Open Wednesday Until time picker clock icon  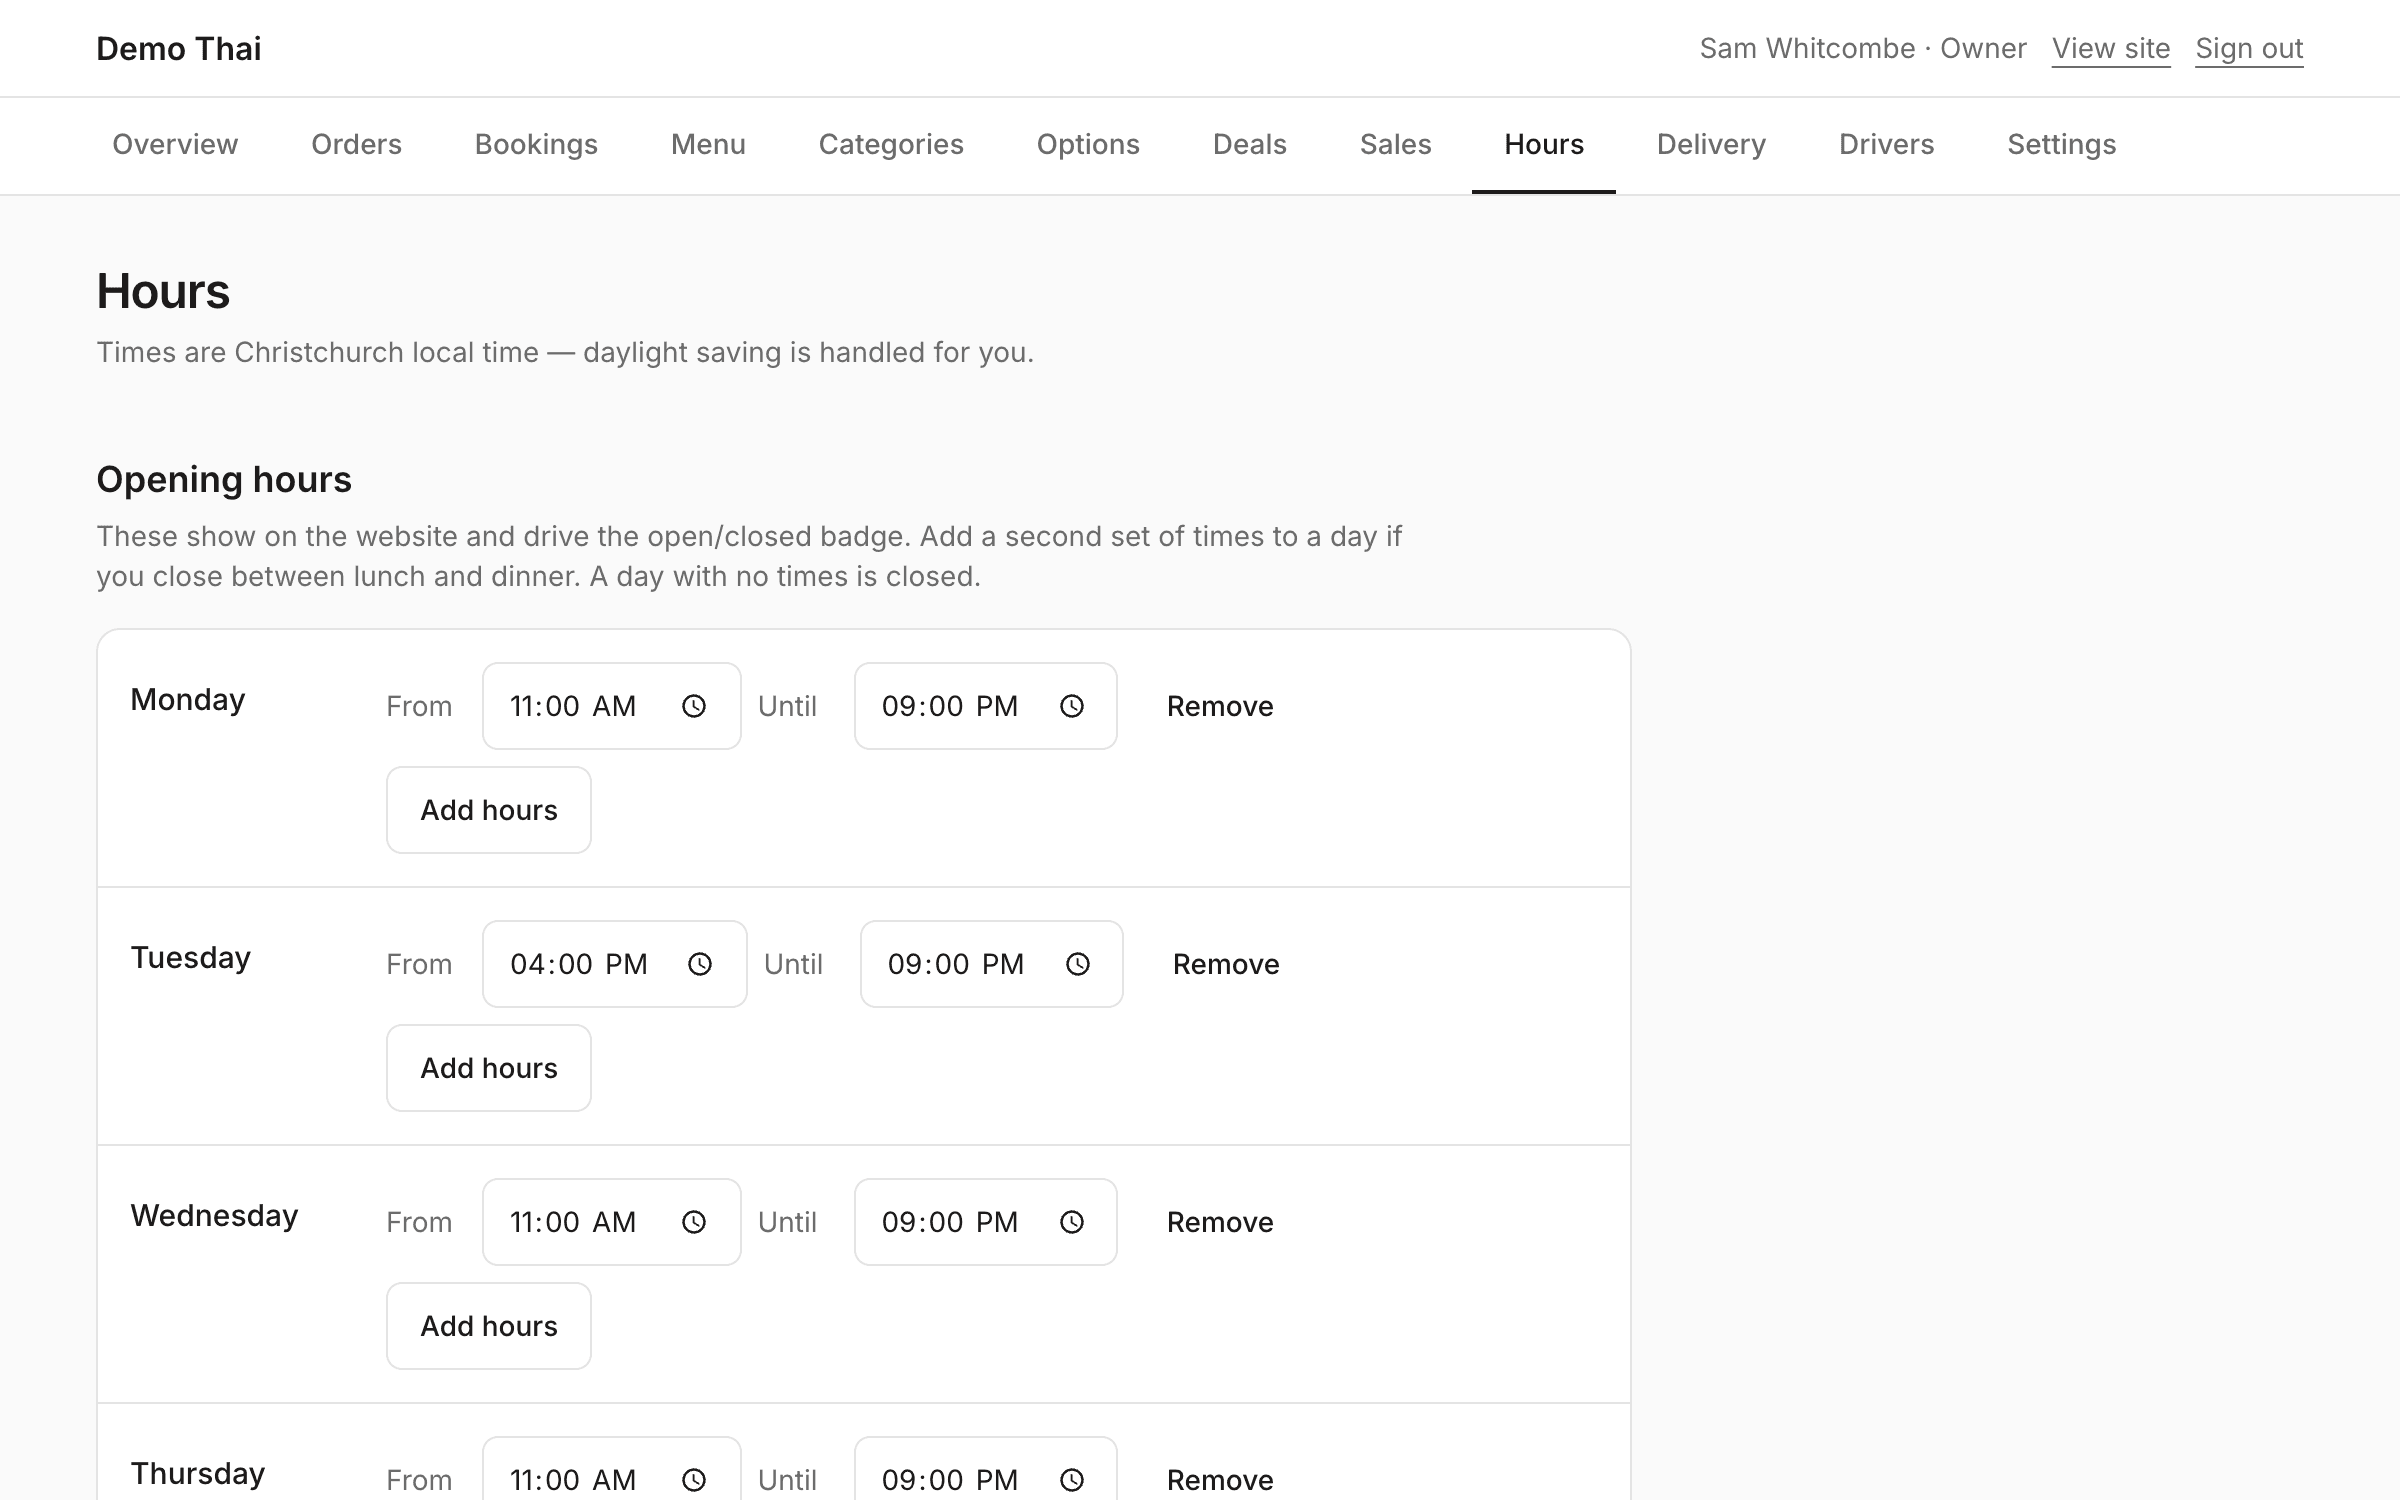click(1072, 1222)
